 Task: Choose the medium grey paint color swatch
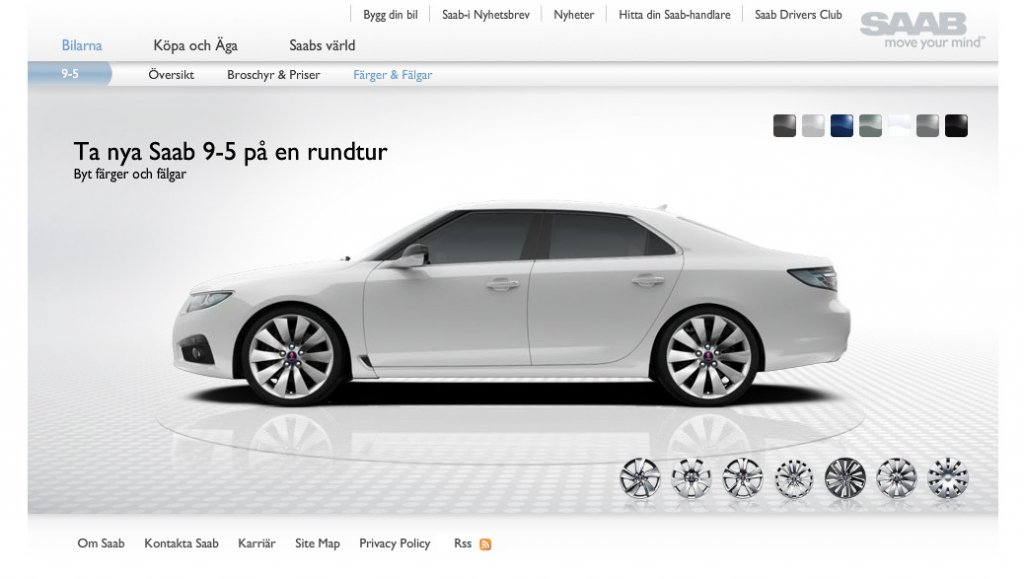click(927, 125)
